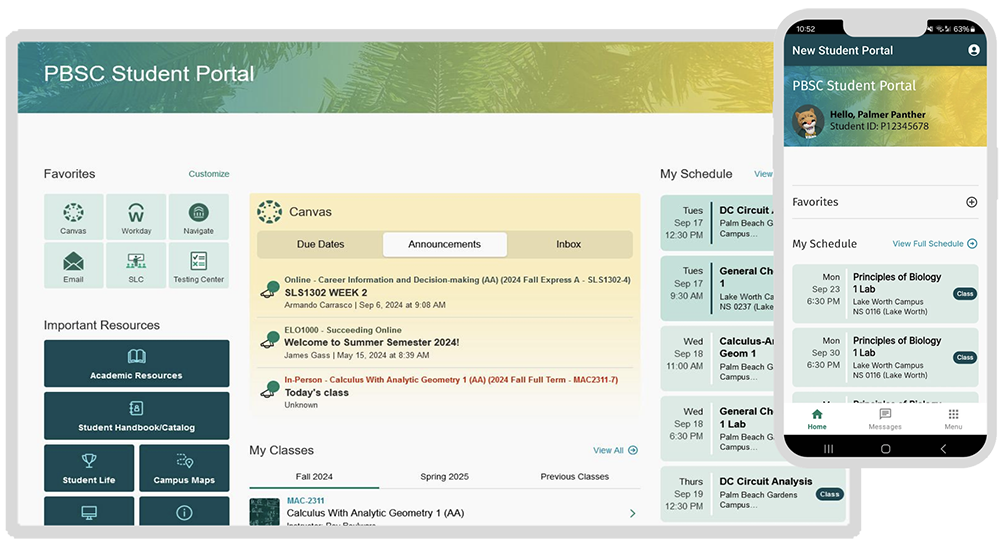Switch to the Due Dates tab
The image size is (1000, 546).
[320, 244]
